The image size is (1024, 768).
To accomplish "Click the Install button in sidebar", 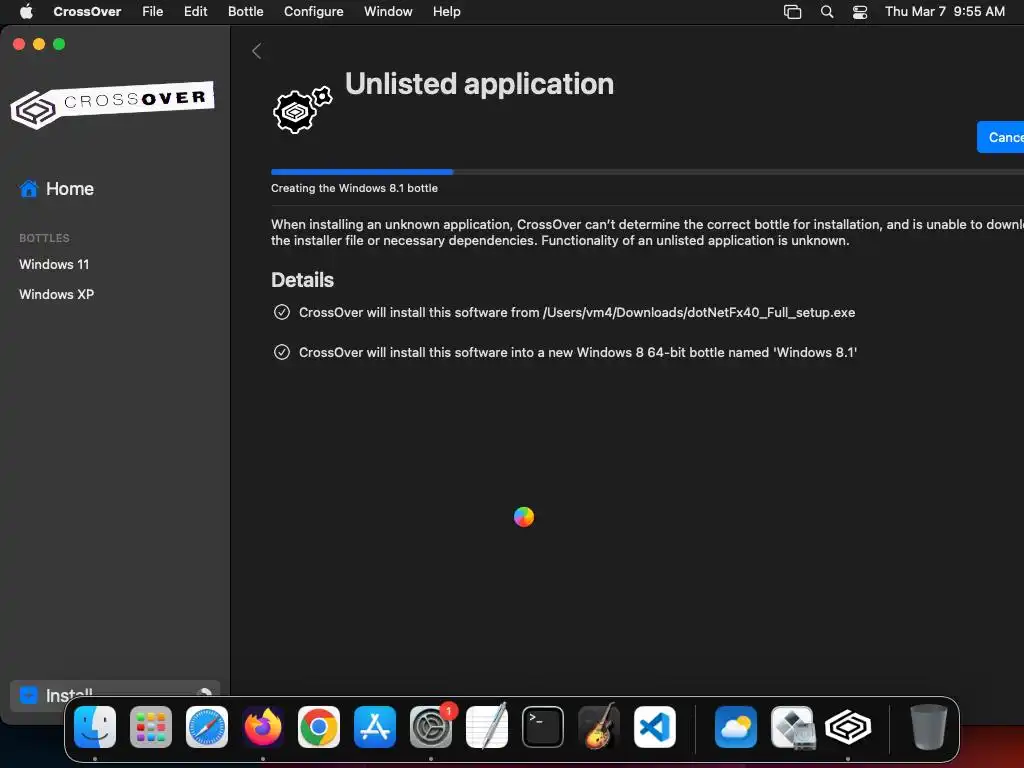I will (x=115, y=695).
